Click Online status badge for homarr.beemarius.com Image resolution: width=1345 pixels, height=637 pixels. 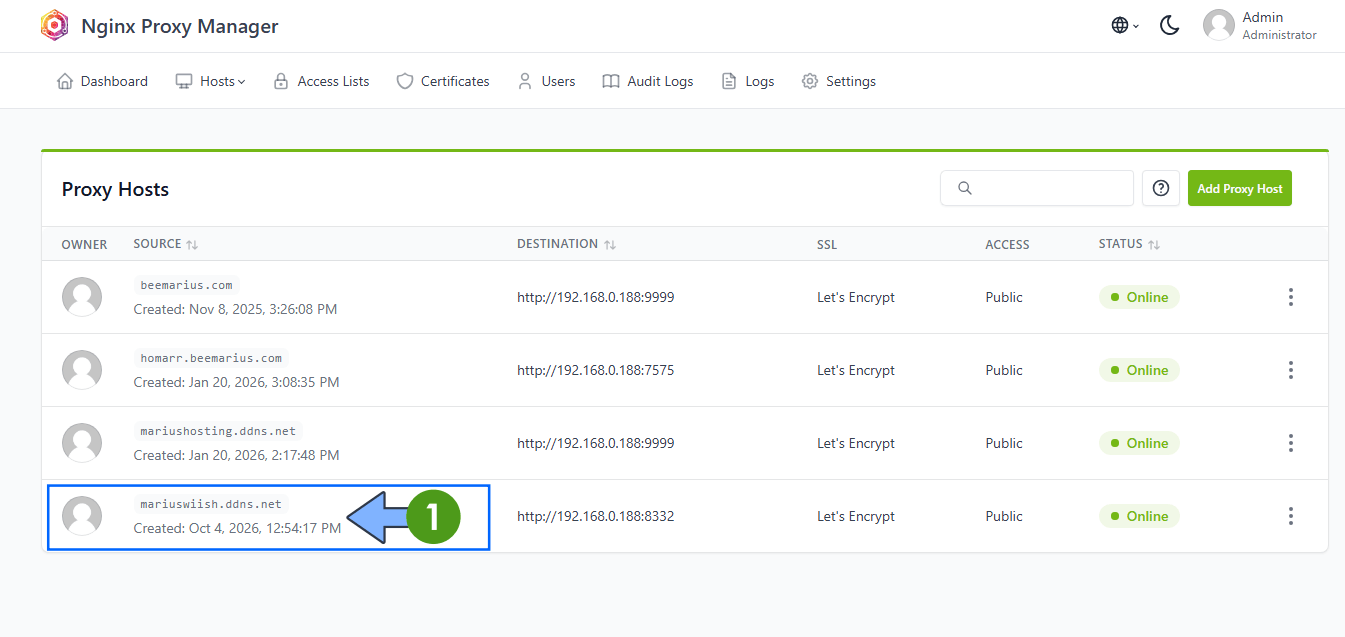[1139, 370]
